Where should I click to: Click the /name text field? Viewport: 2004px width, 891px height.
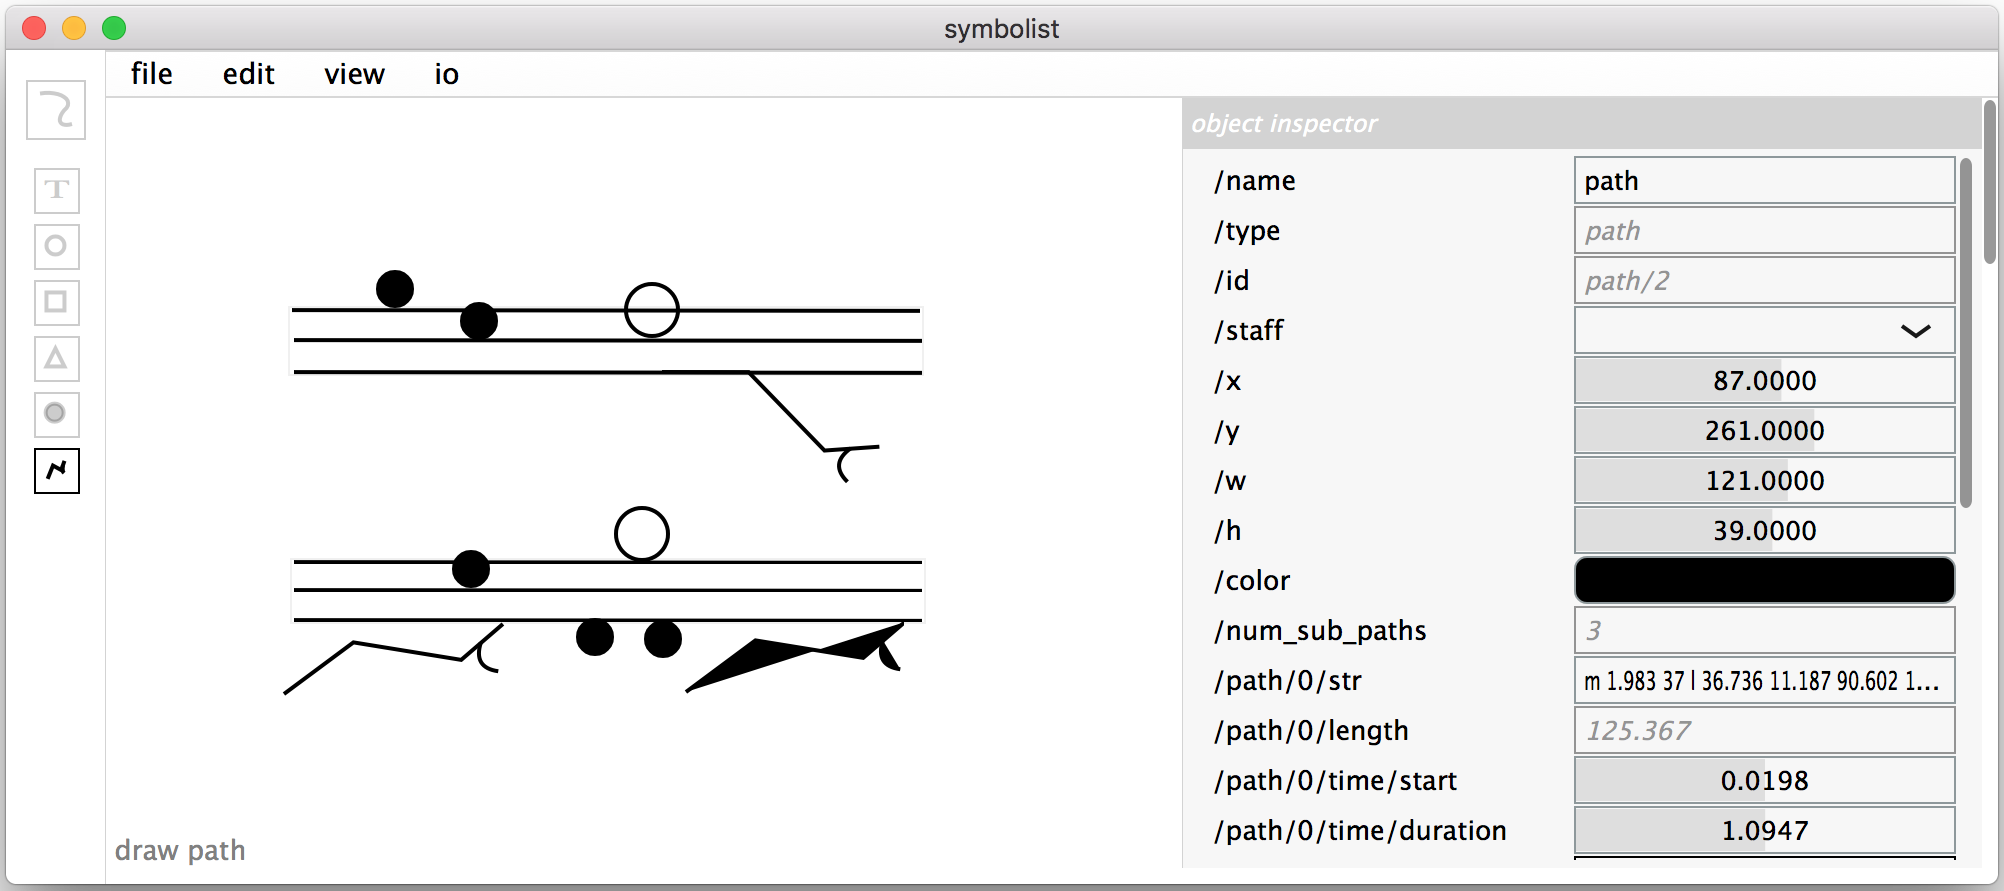click(1764, 181)
